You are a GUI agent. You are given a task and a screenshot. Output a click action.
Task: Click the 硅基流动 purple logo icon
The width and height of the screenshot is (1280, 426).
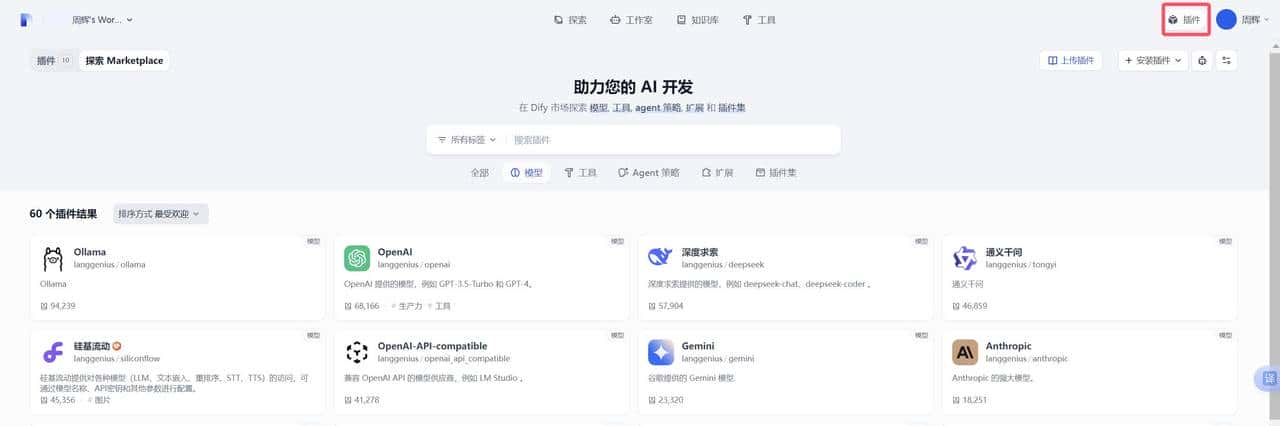click(x=53, y=352)
